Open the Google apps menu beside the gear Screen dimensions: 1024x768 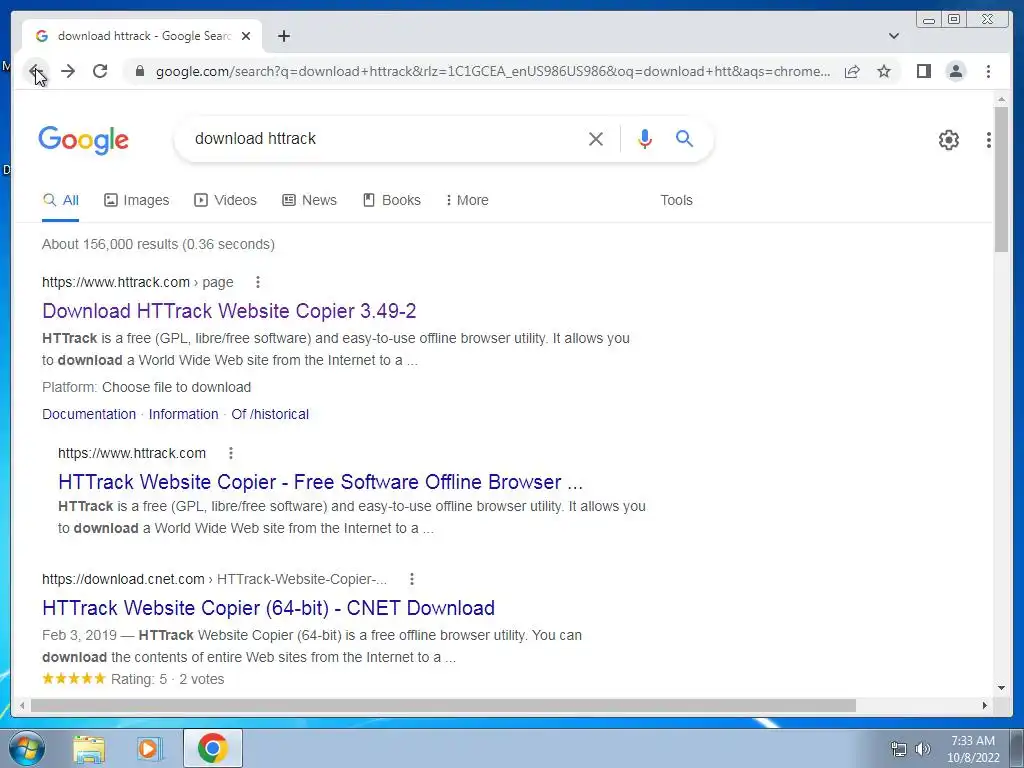click(989, 140)
